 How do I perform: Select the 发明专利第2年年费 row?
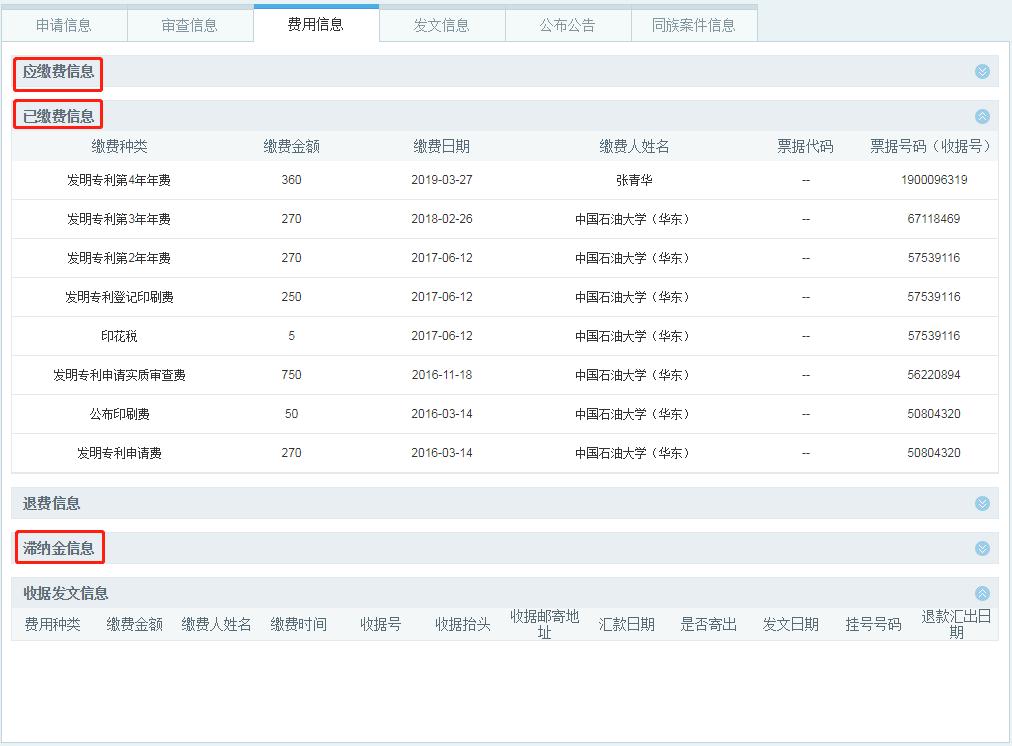[505, 258]
